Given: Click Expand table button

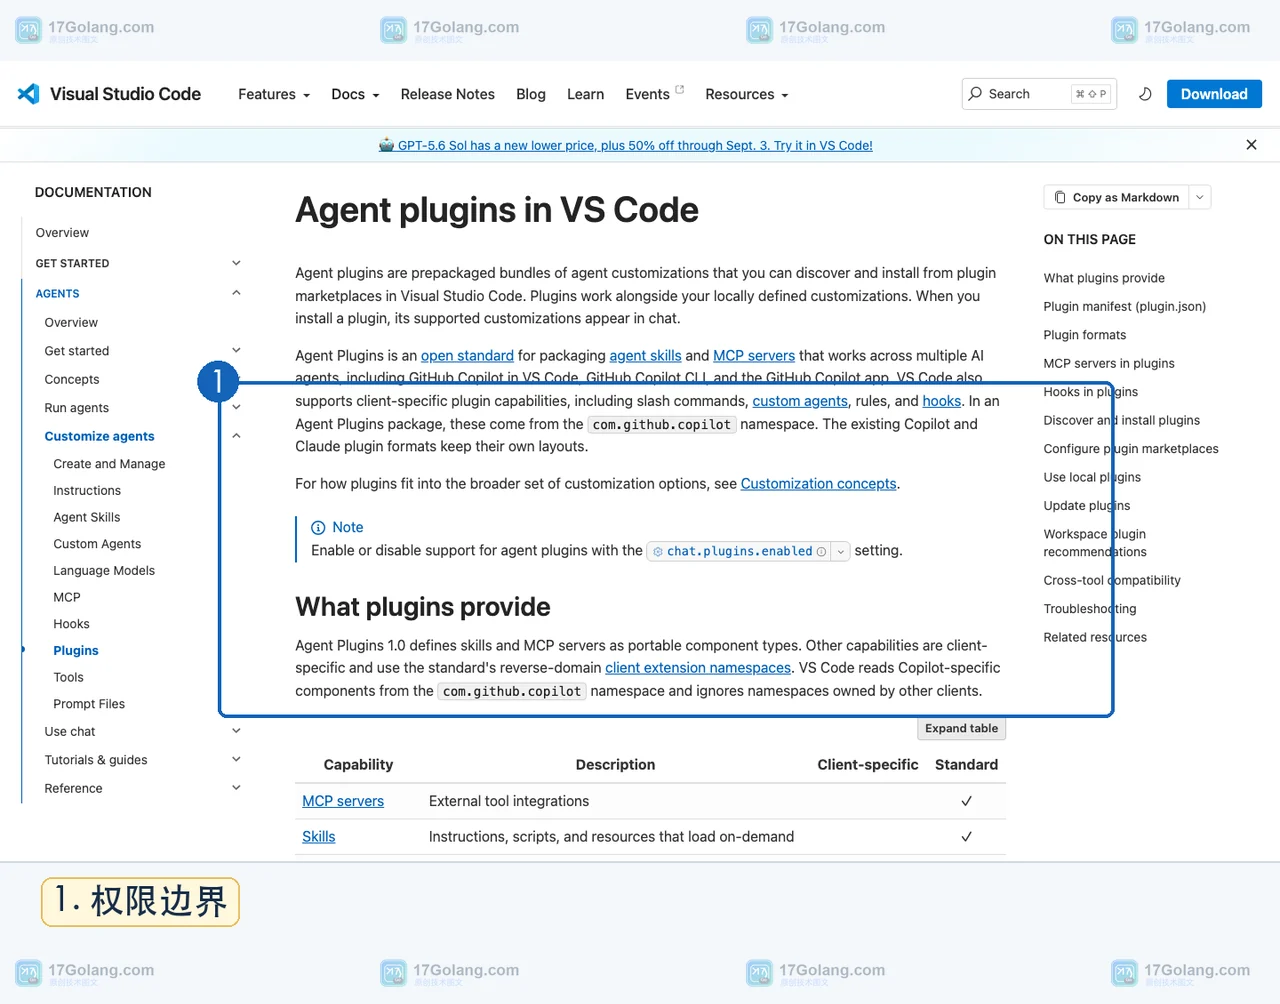Looking at the screenshot, I should (x=961, y=729).
